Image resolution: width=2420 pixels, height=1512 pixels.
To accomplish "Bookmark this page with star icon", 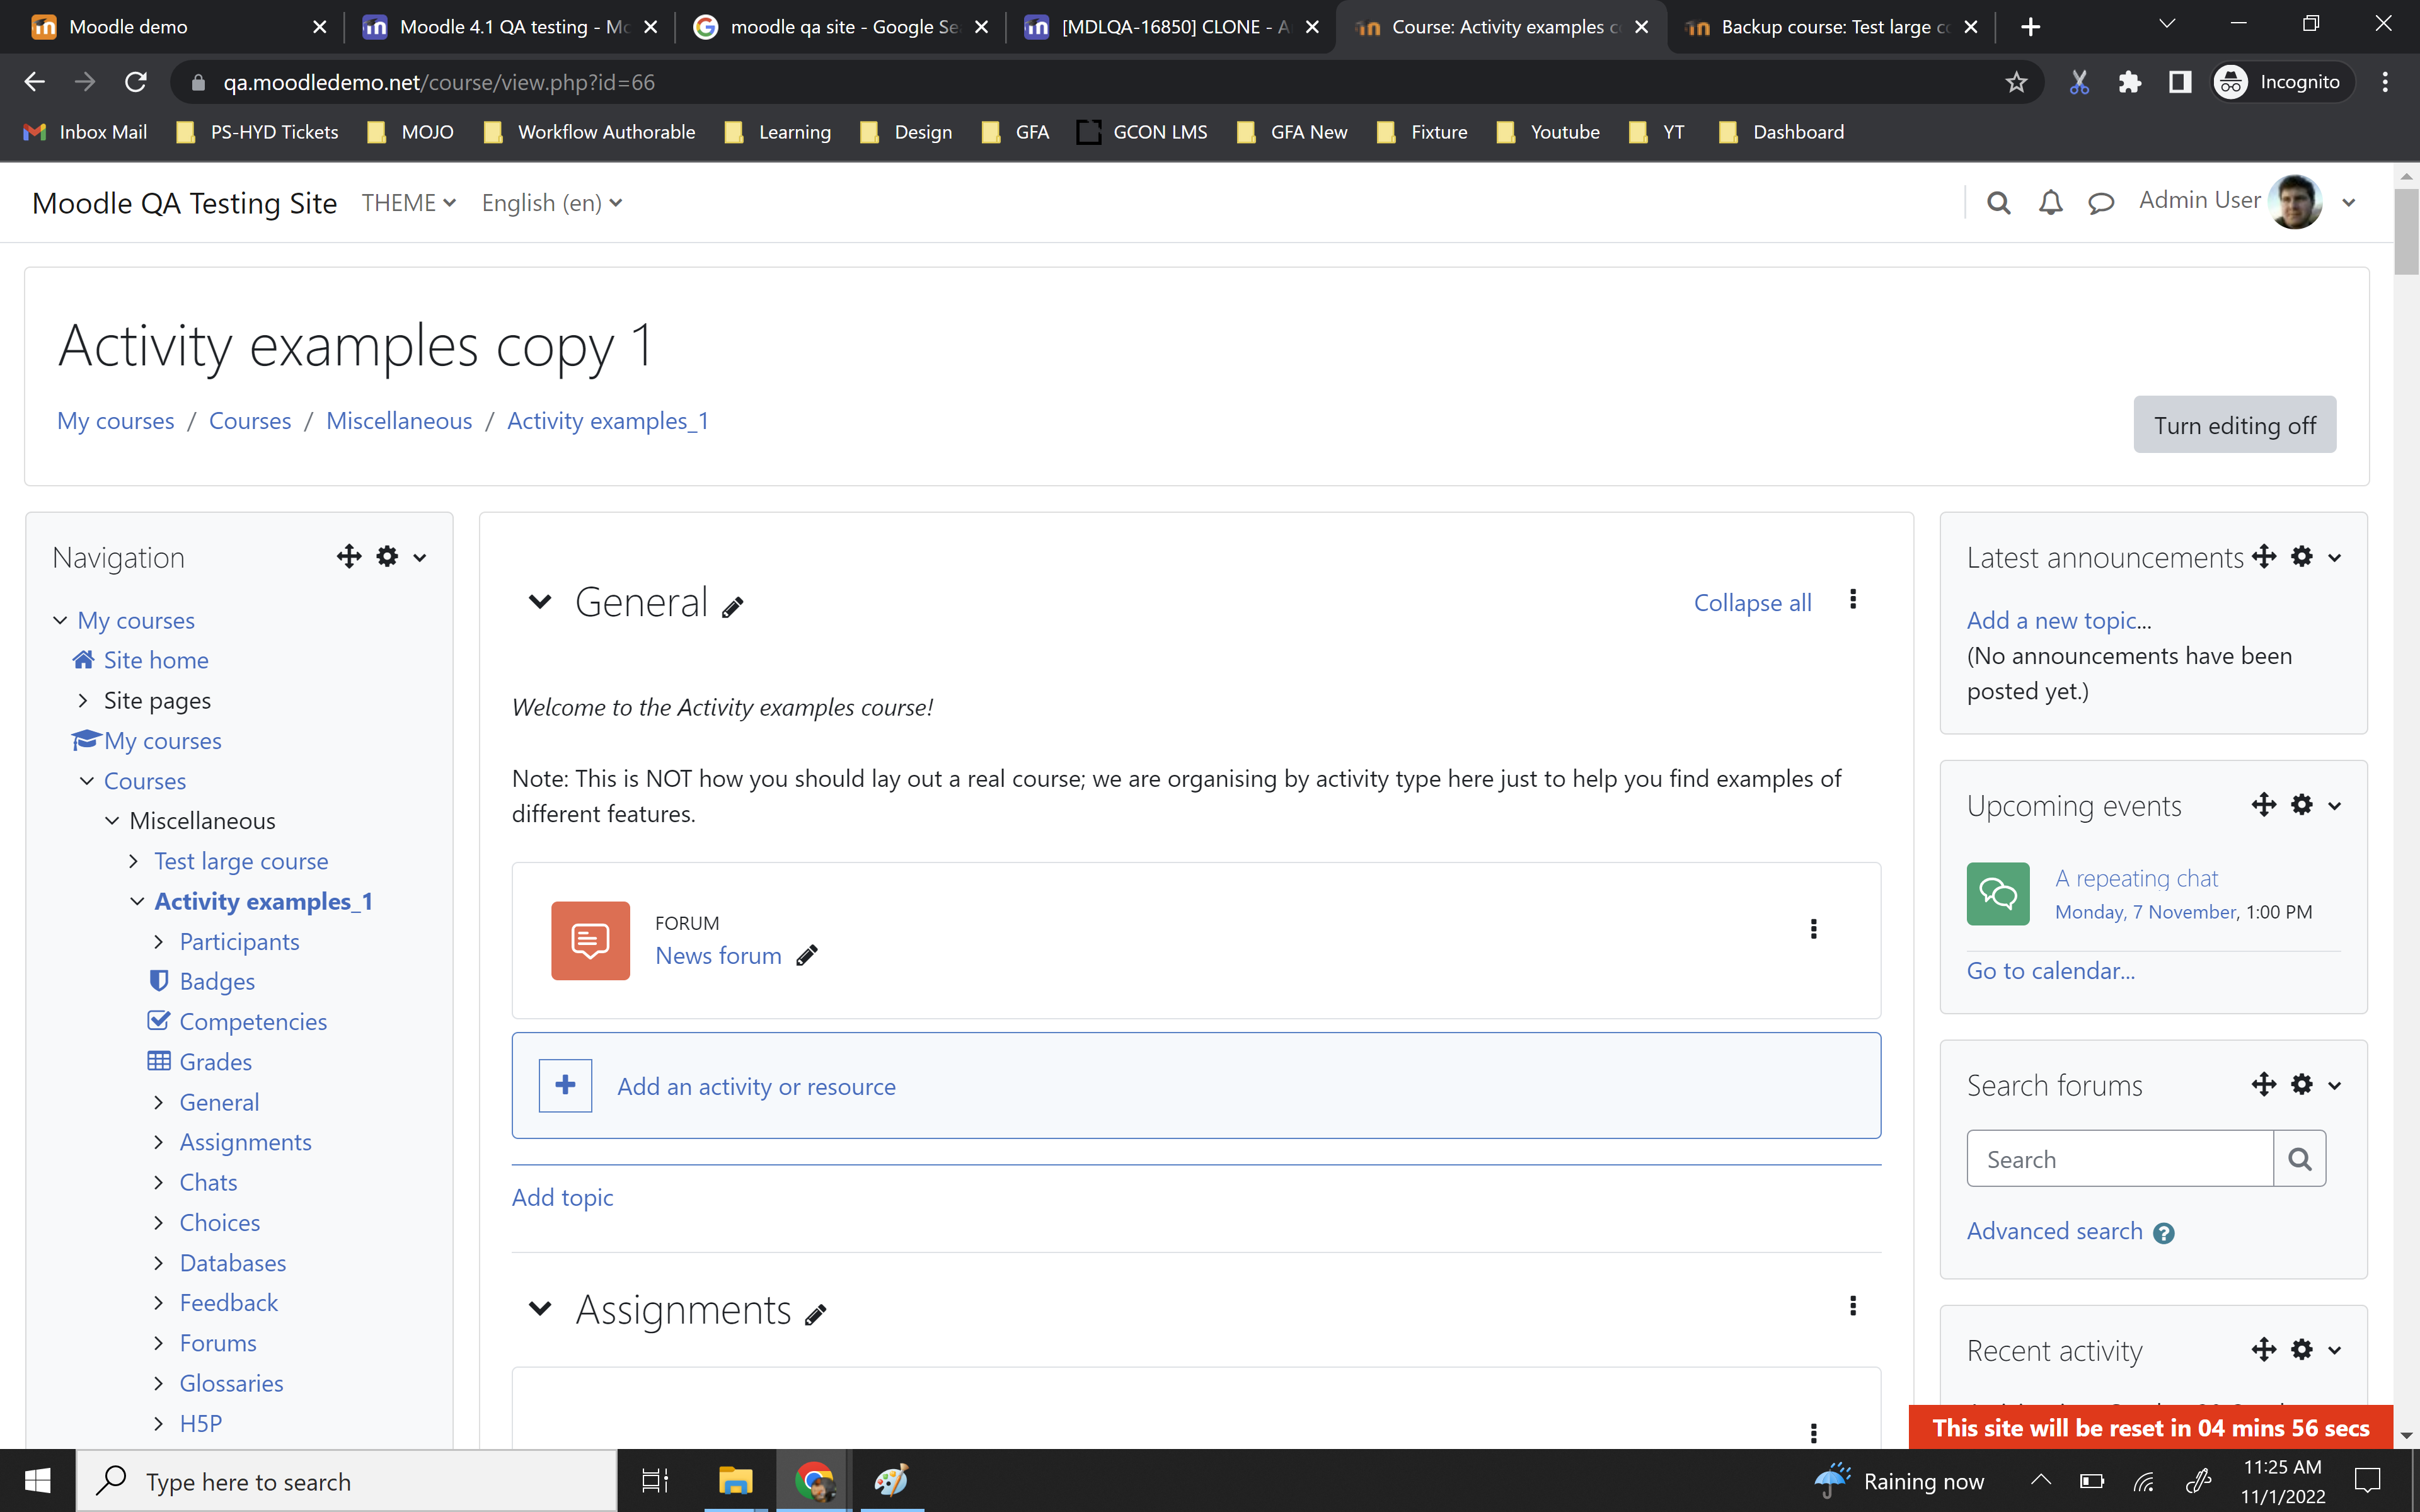I will (x=2015, y=82).
